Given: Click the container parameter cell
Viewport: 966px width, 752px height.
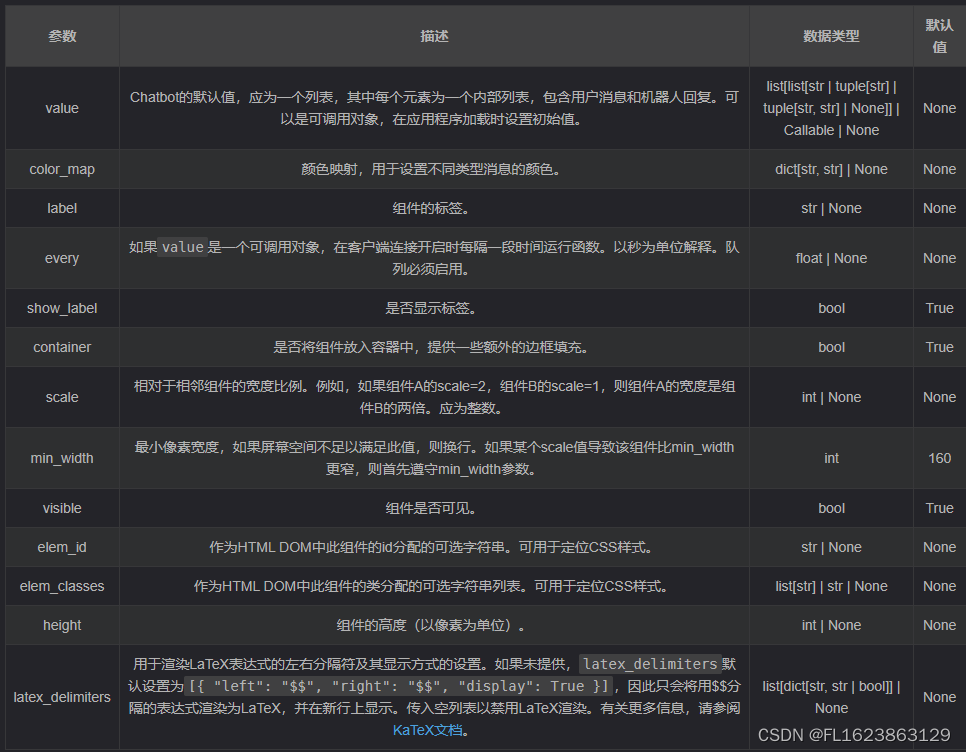Looking at the screenshot, I should click(x=61, y=347).
